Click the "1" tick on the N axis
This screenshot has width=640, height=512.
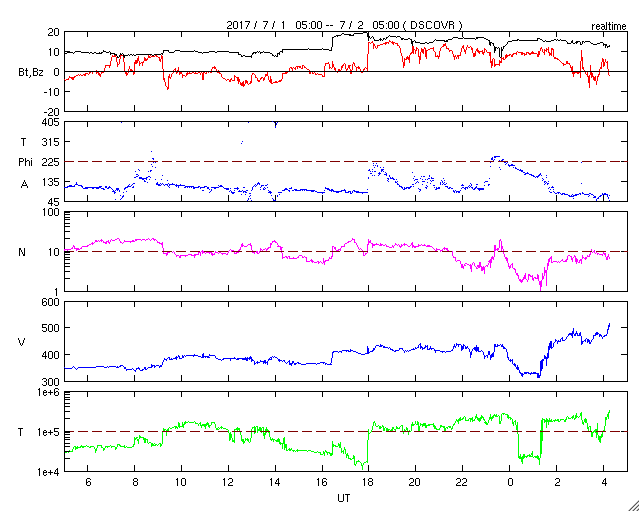coord(58,292)
